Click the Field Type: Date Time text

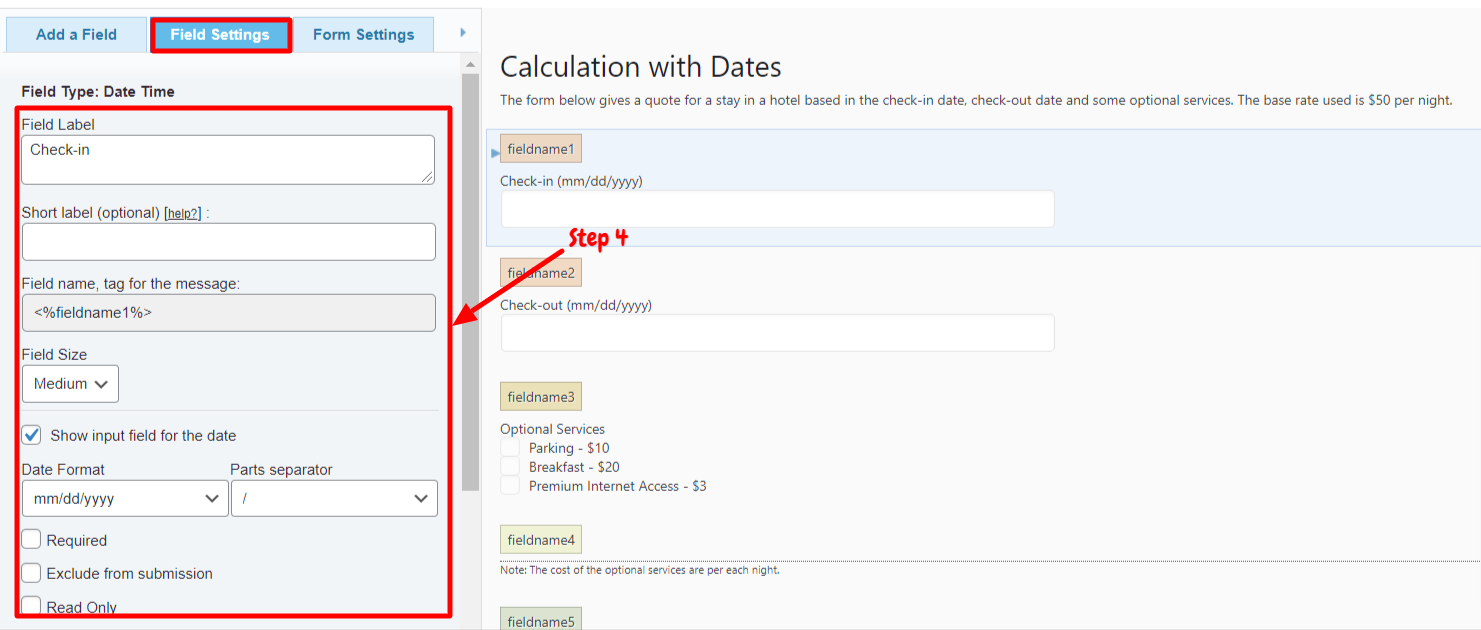[98, 91]
